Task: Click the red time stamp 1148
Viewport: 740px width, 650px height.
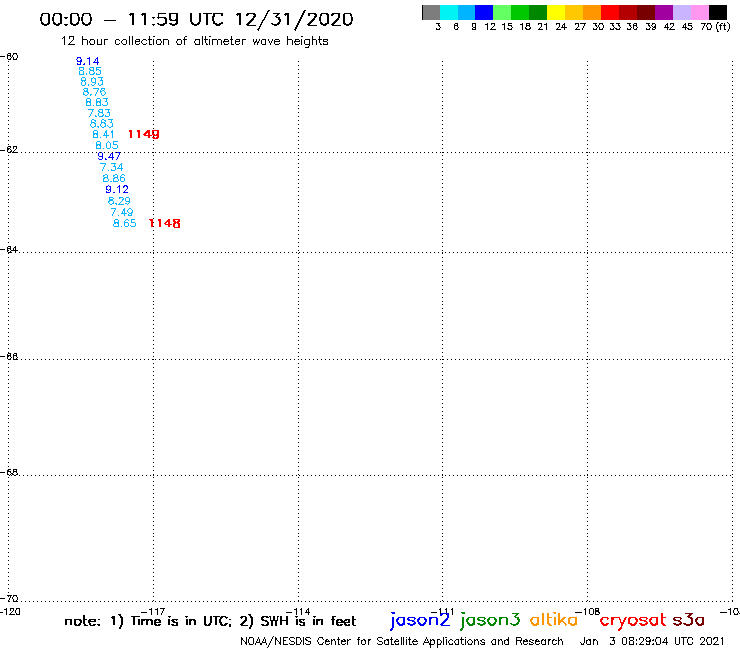Action: pos(165,224)
